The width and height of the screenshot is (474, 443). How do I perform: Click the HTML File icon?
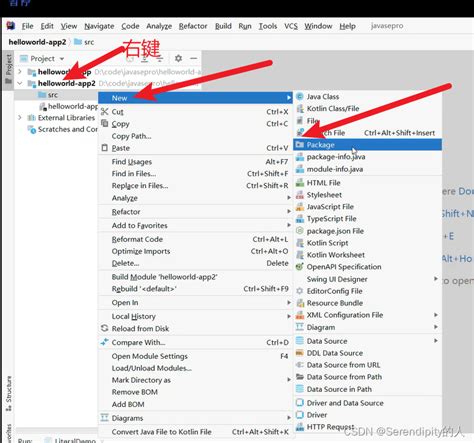coord(300,183)
